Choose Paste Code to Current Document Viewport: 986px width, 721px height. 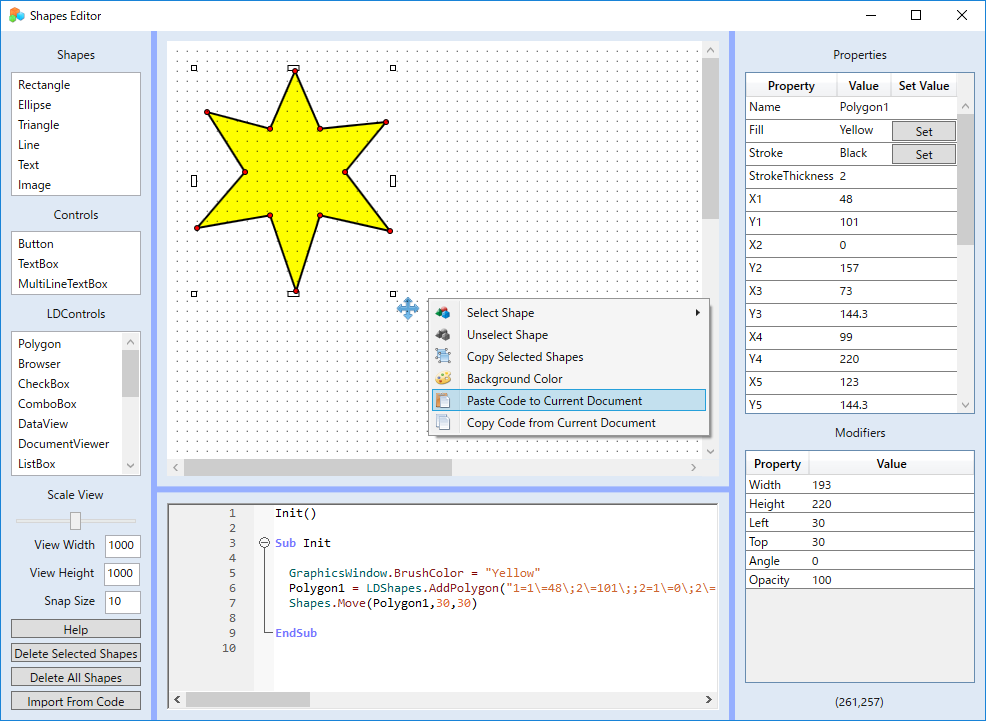(554, 401)
